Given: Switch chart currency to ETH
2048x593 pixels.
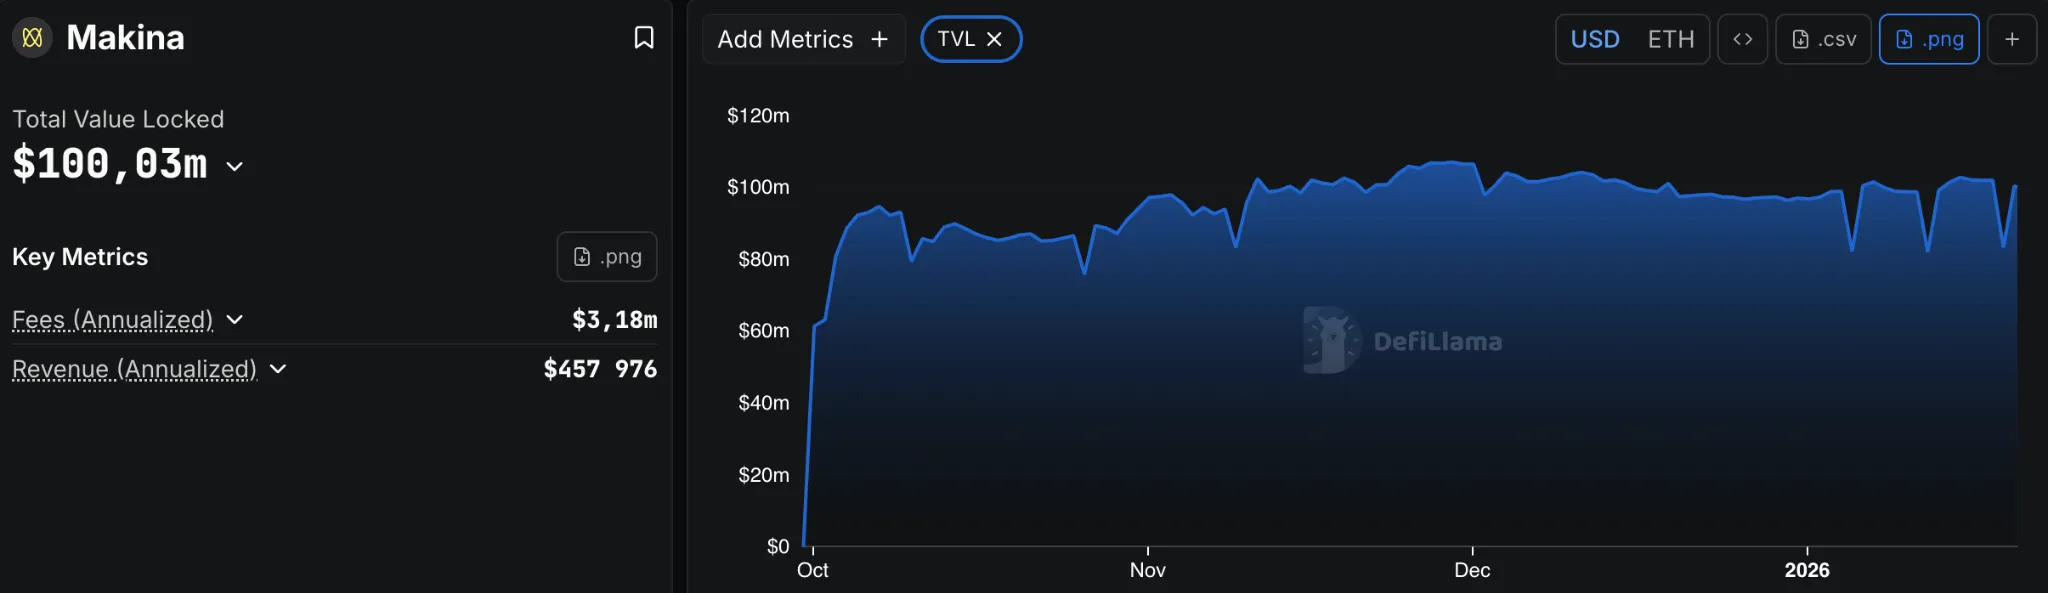Looking at the screenshot, I should (x=1673, y=39).
